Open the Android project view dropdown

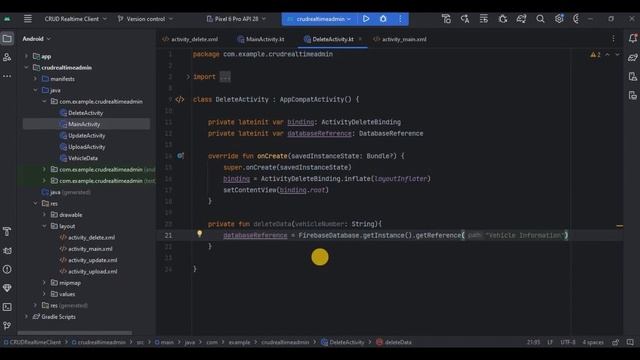click(37, 39)
